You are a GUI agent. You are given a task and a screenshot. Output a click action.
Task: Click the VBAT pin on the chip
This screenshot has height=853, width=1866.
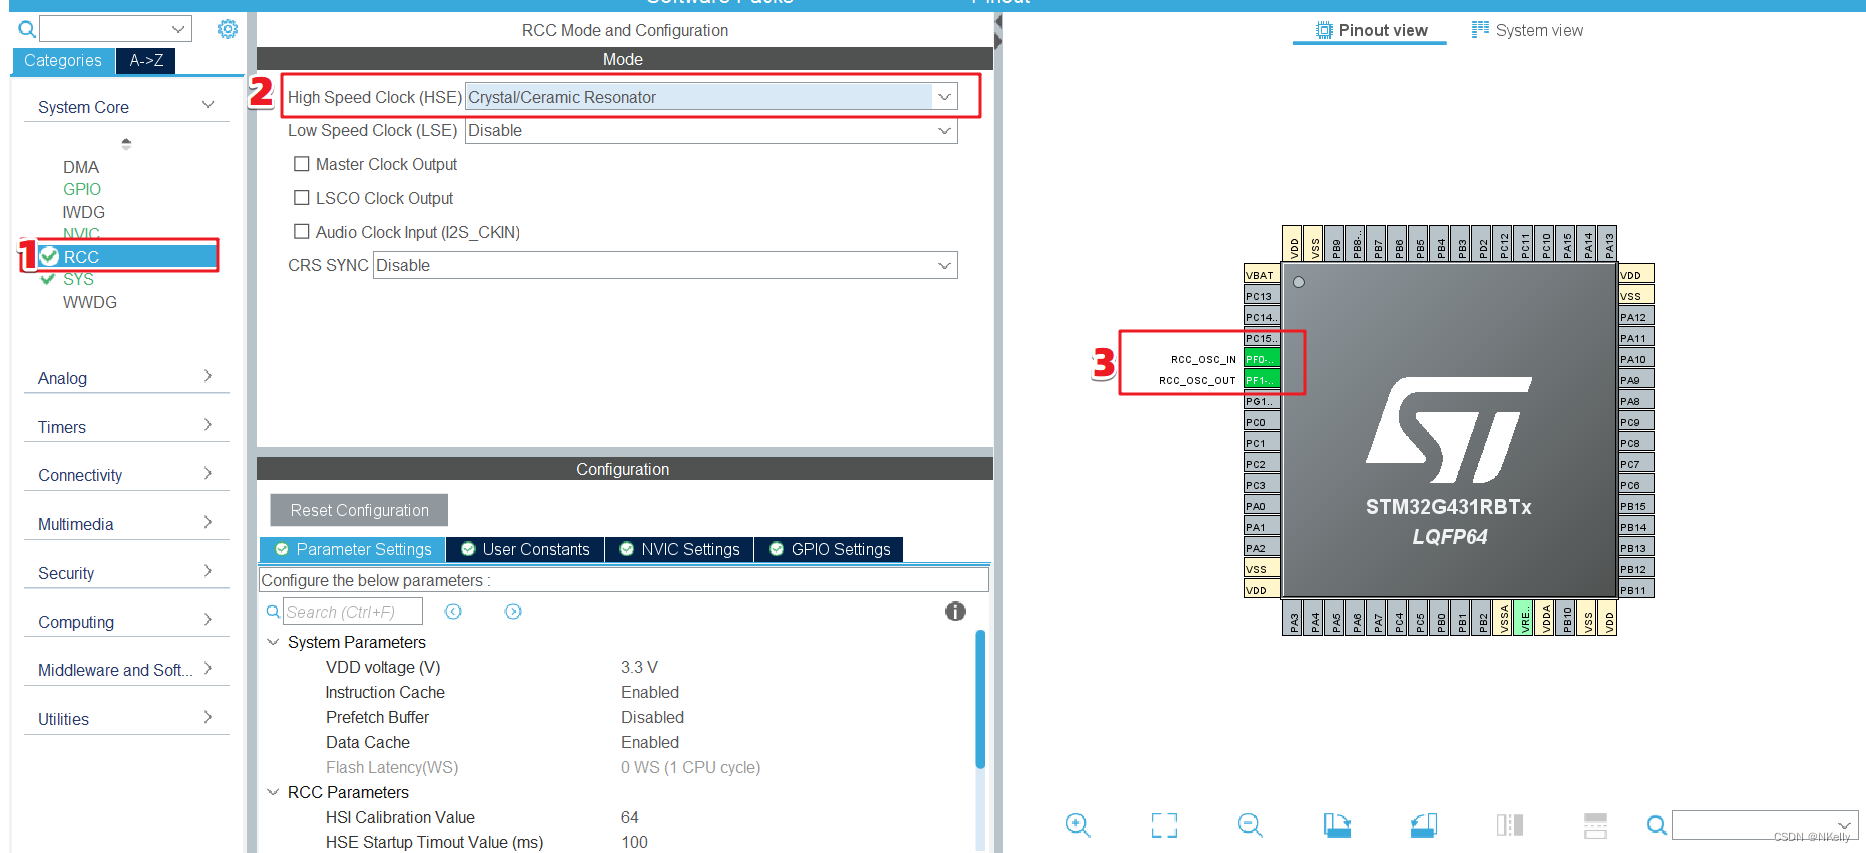click(1262, 275)
